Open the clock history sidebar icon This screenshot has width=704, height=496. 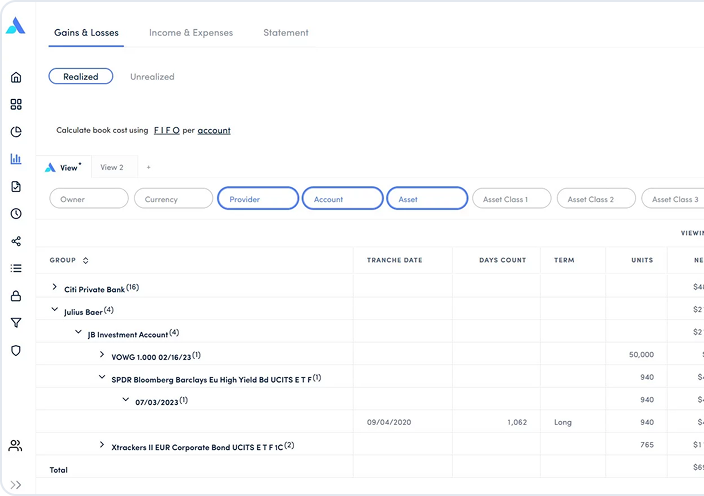tap(16, 214)
